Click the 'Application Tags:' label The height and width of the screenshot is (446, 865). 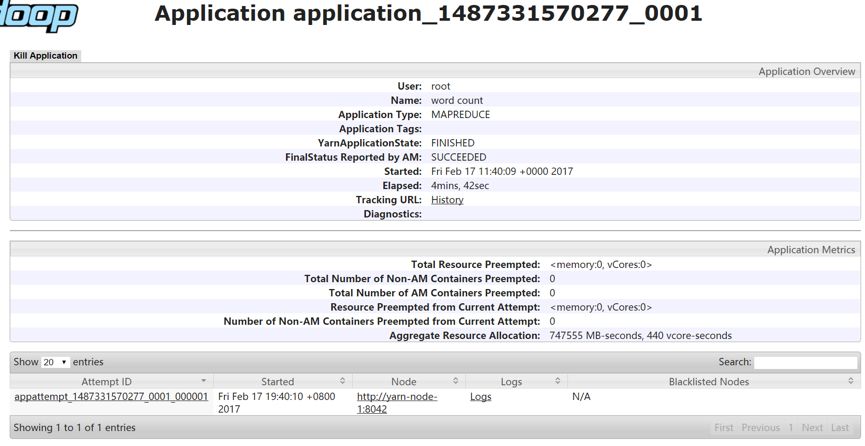380,129
